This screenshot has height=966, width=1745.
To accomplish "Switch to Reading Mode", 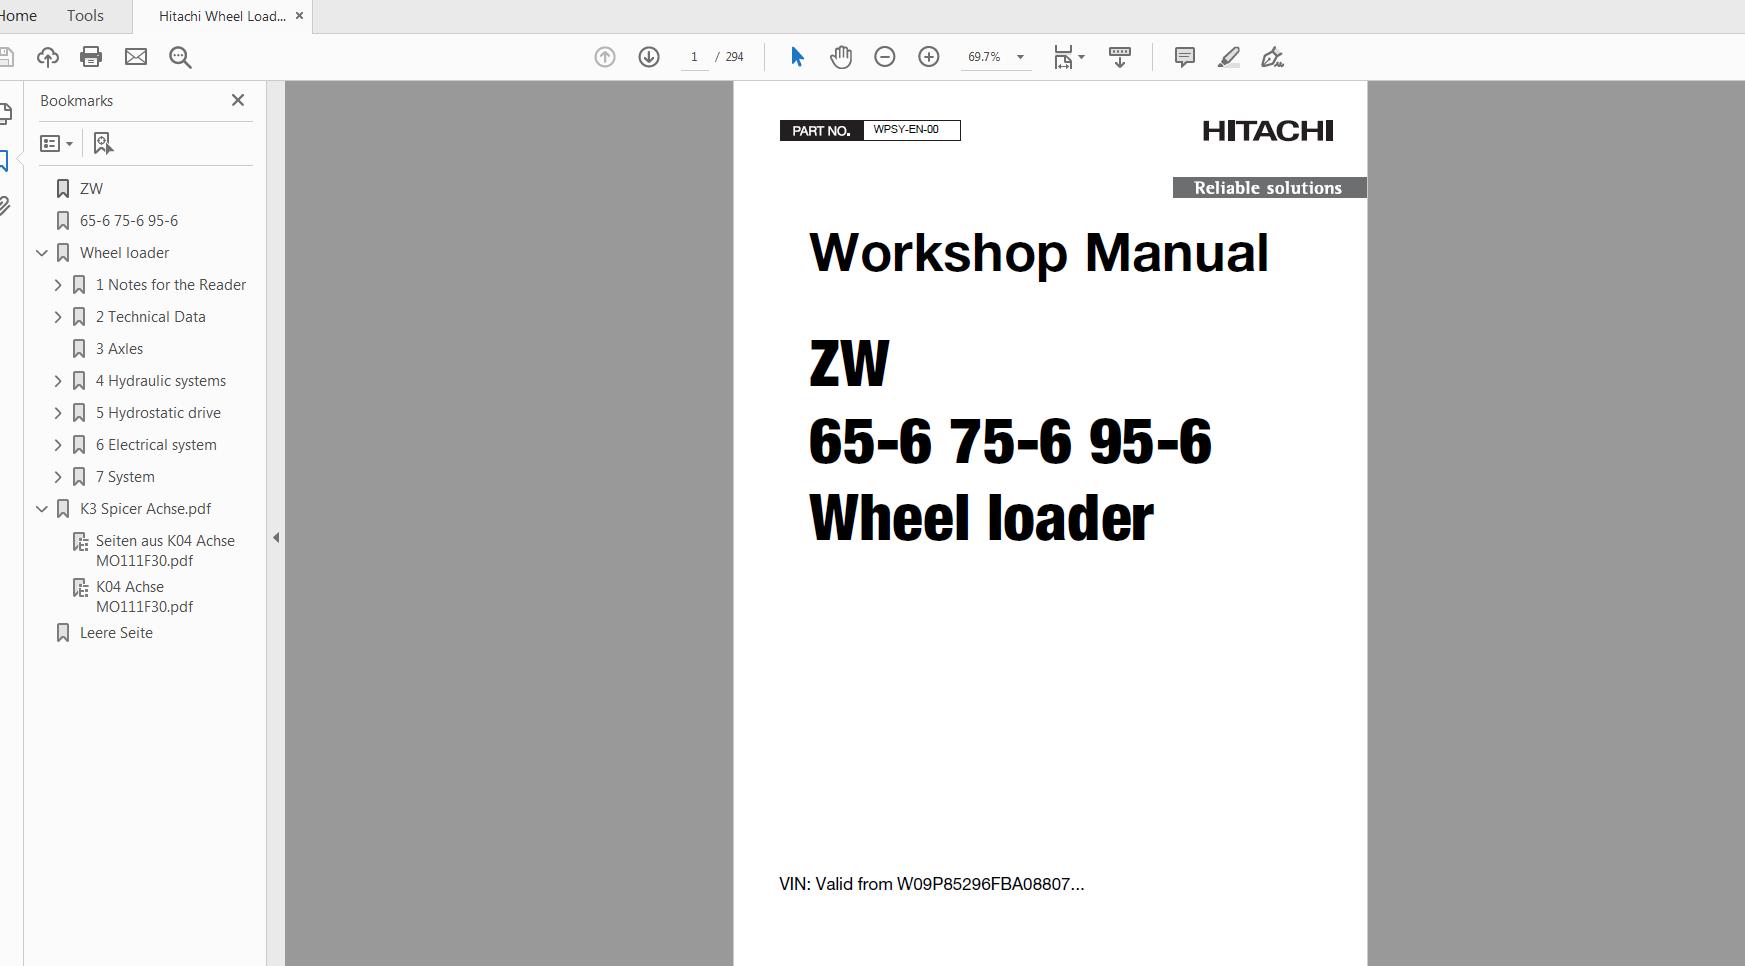I will coord(1120,57).
